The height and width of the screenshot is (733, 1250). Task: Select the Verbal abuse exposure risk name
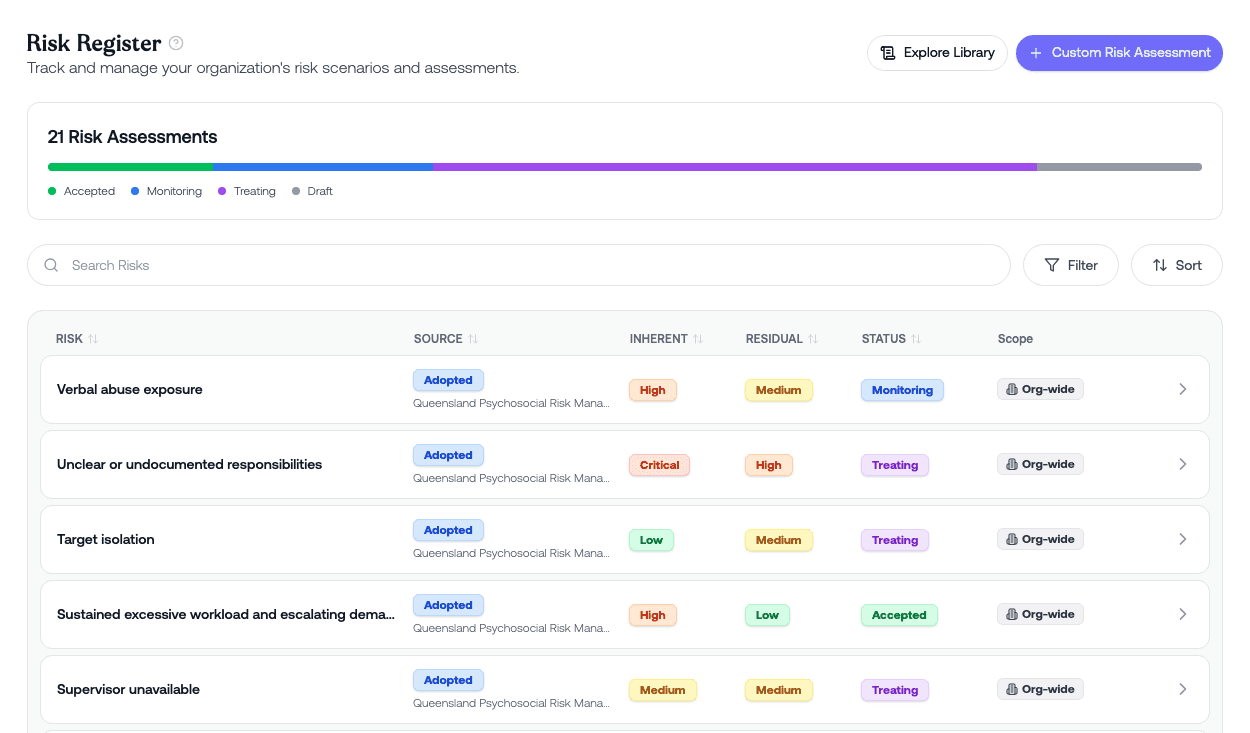point(130,390)
